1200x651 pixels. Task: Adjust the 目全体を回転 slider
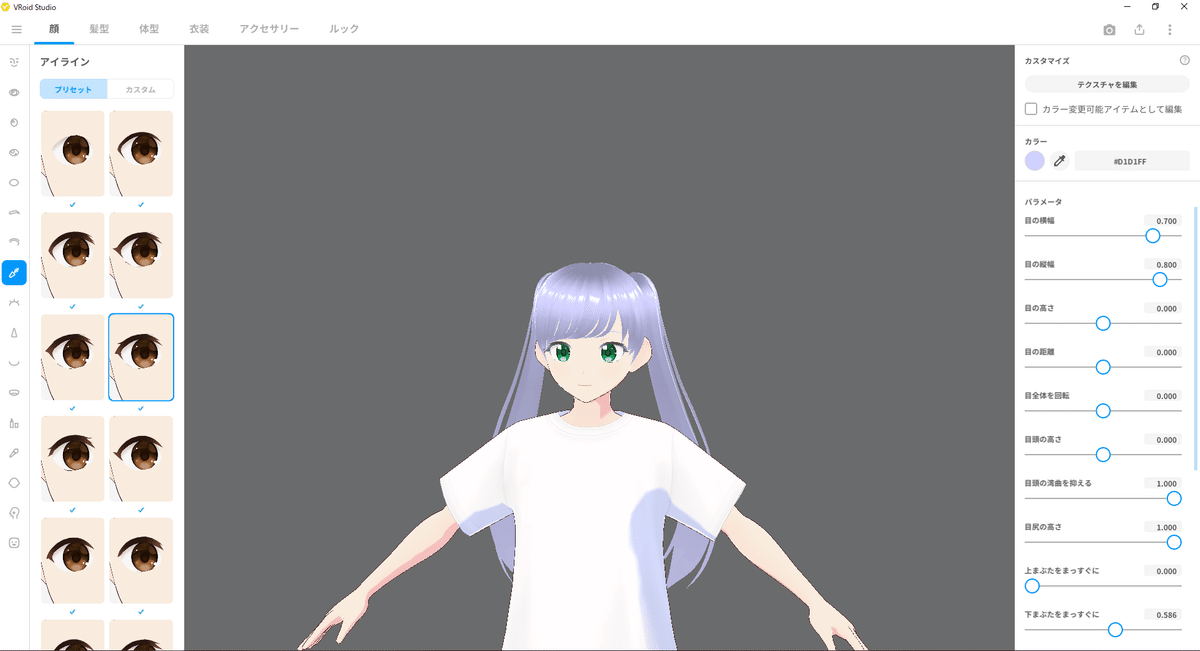coord(1103,411)
